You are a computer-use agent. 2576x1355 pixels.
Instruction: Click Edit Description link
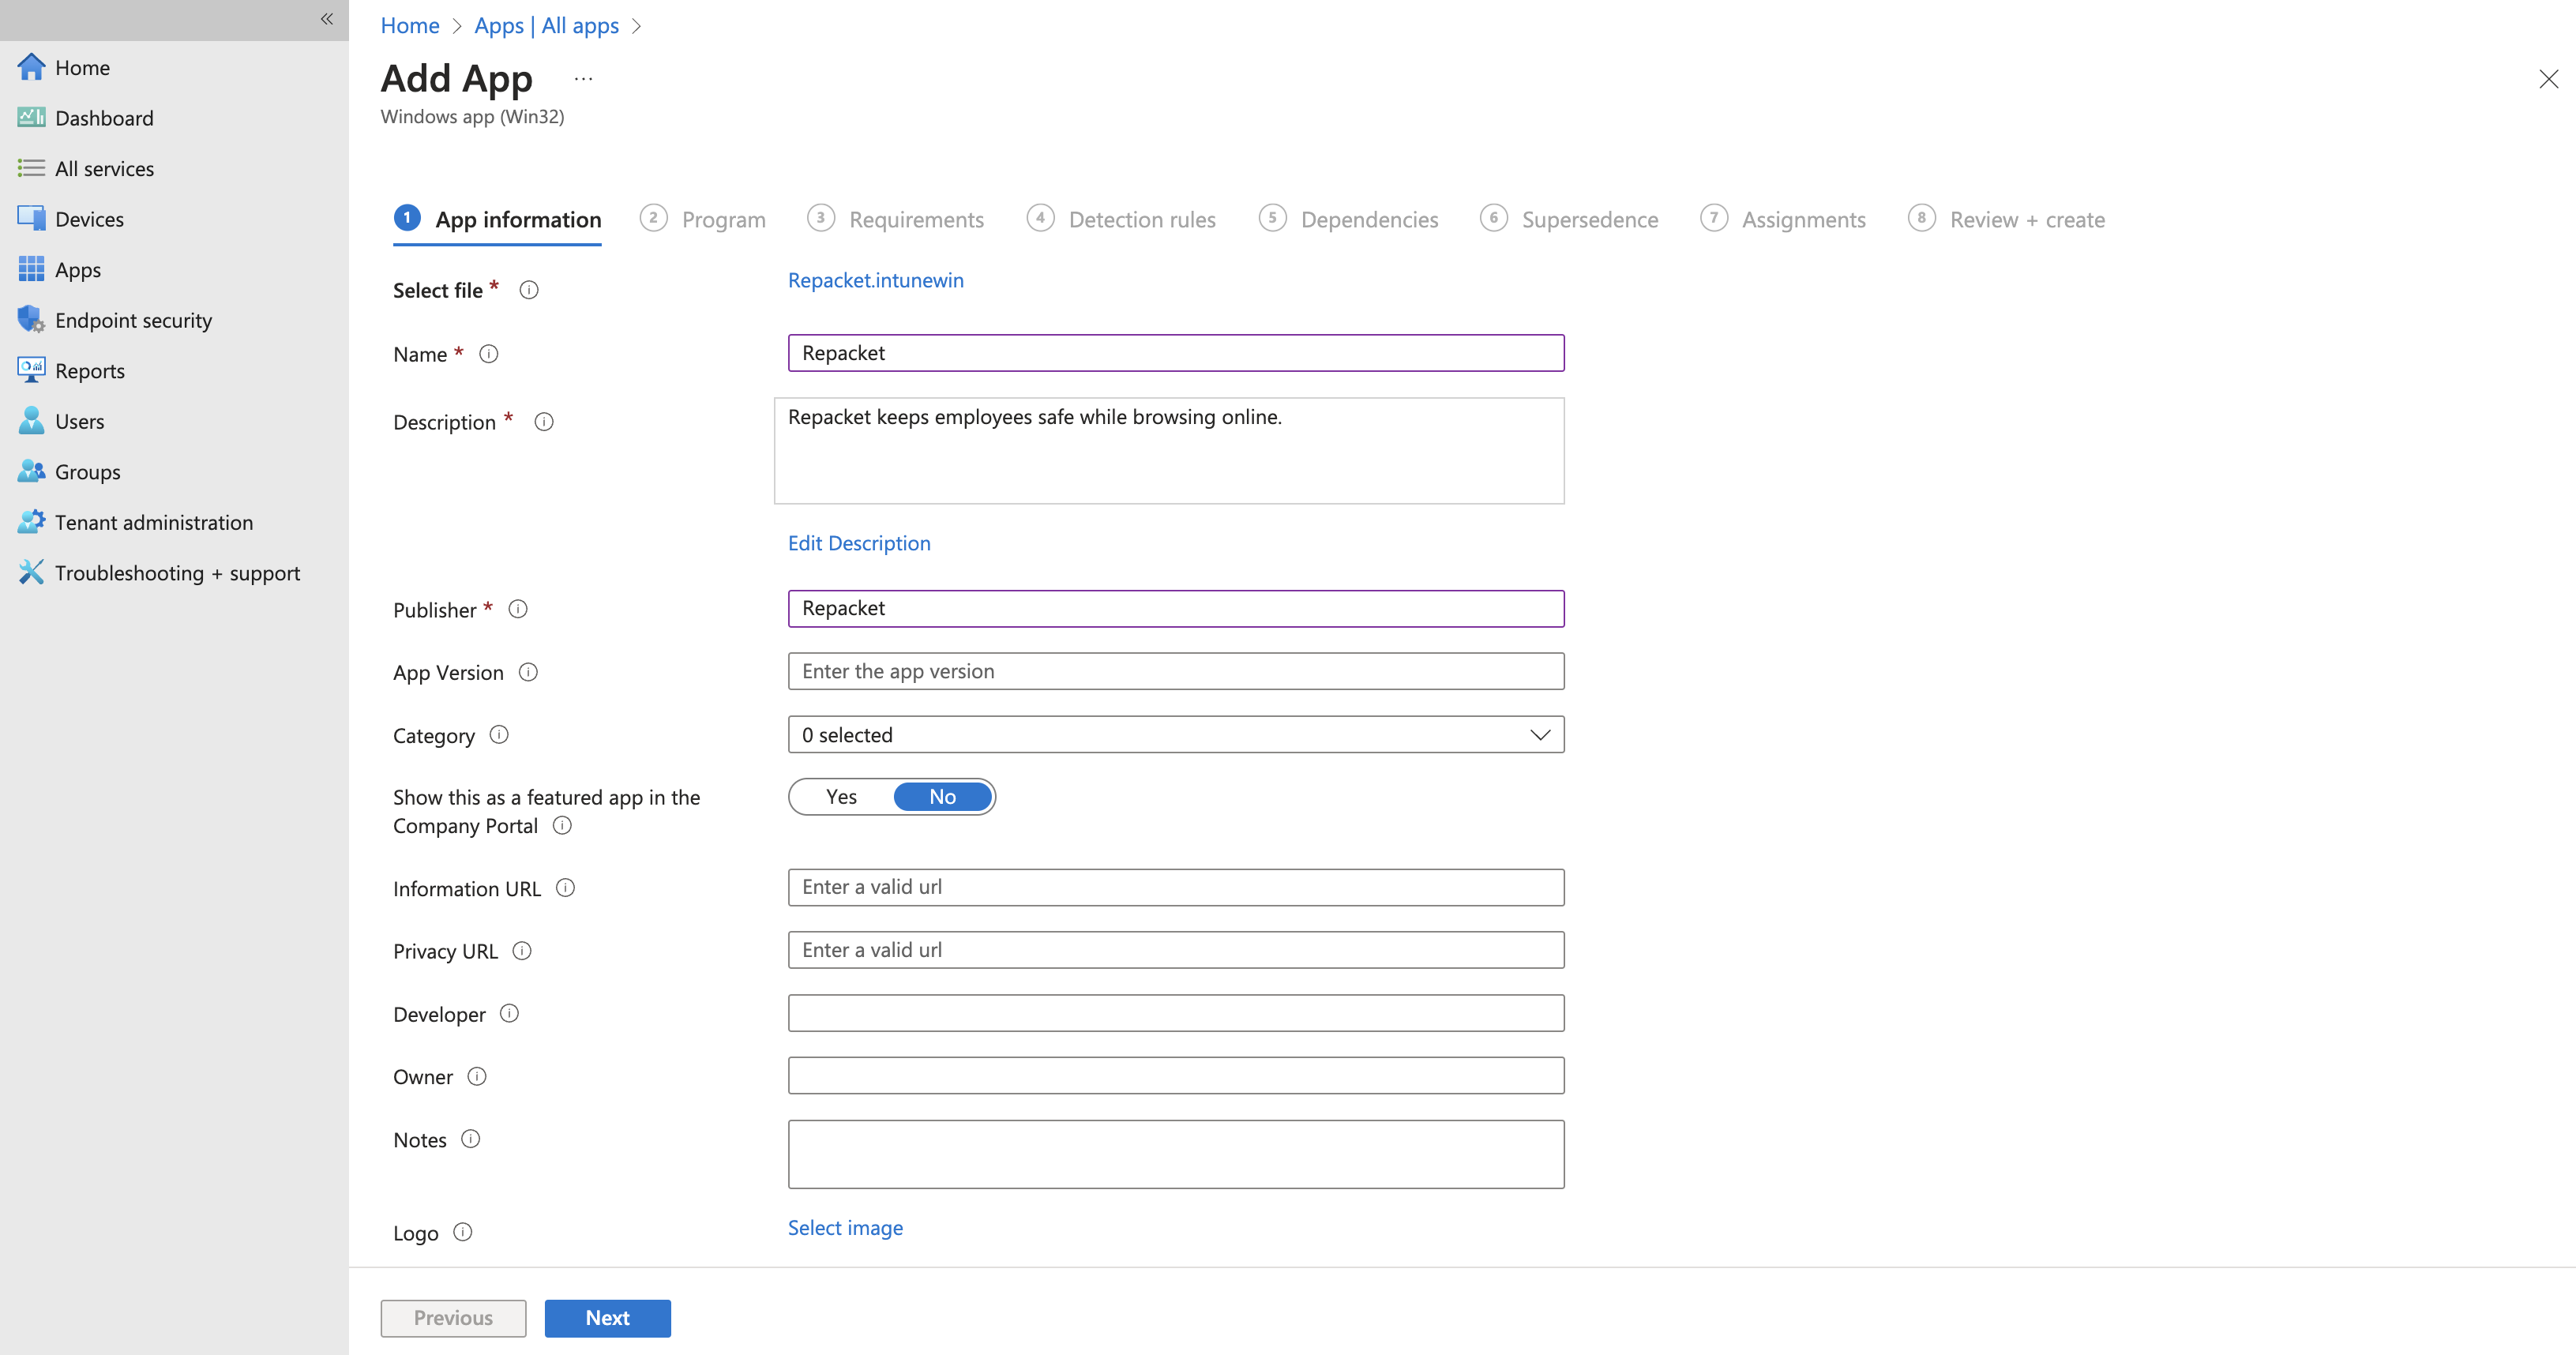click(x=858, y=543)
